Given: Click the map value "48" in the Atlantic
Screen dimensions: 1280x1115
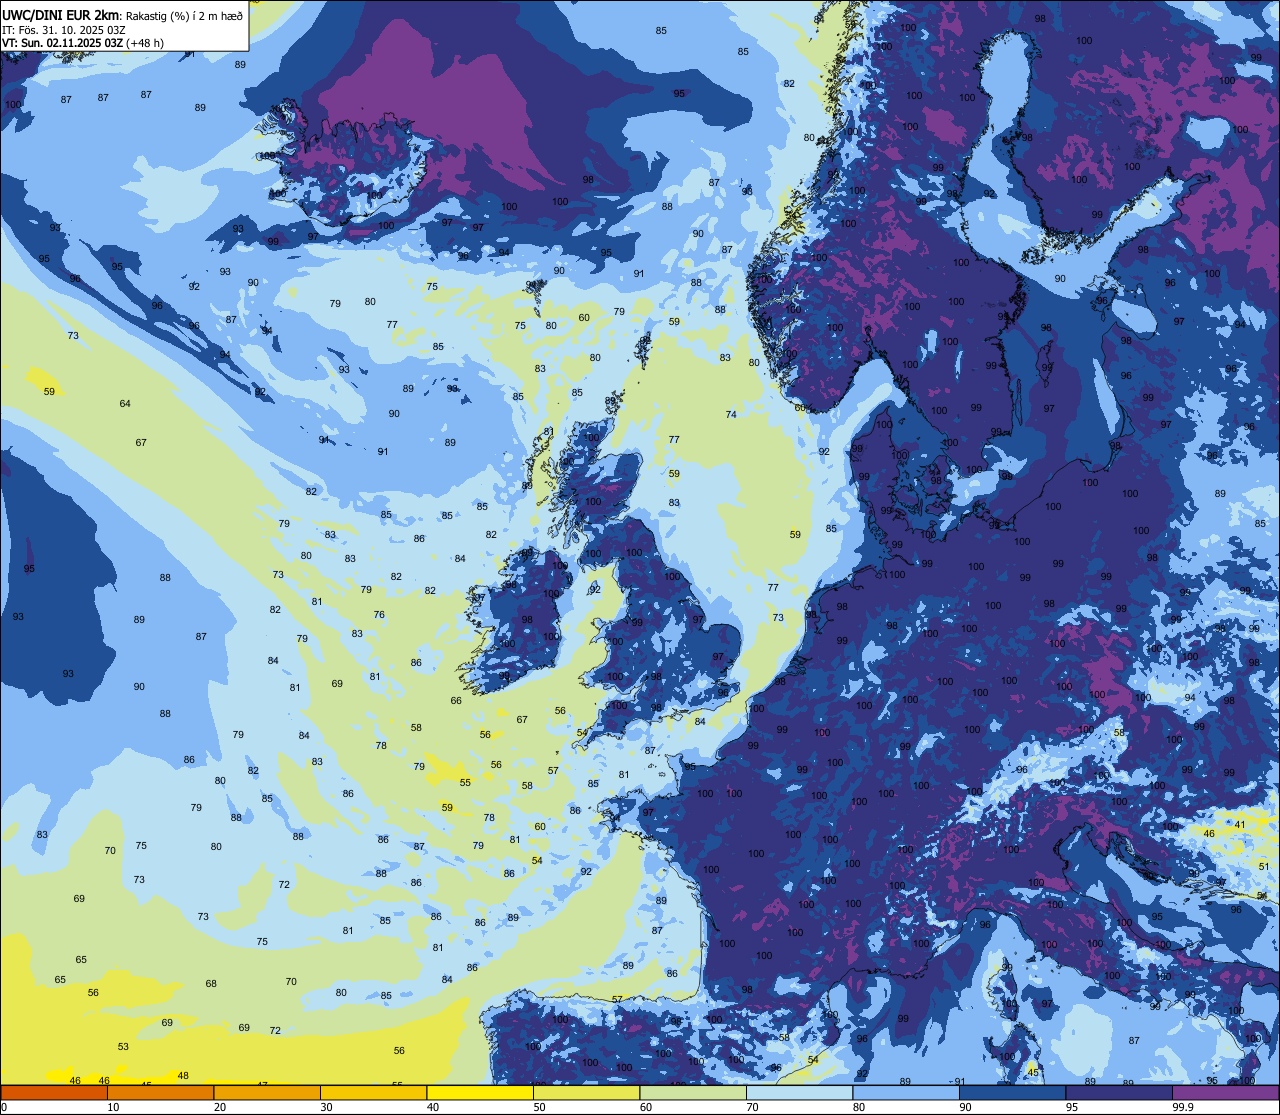Looking at the screenshot, I should coord(183,1076).
